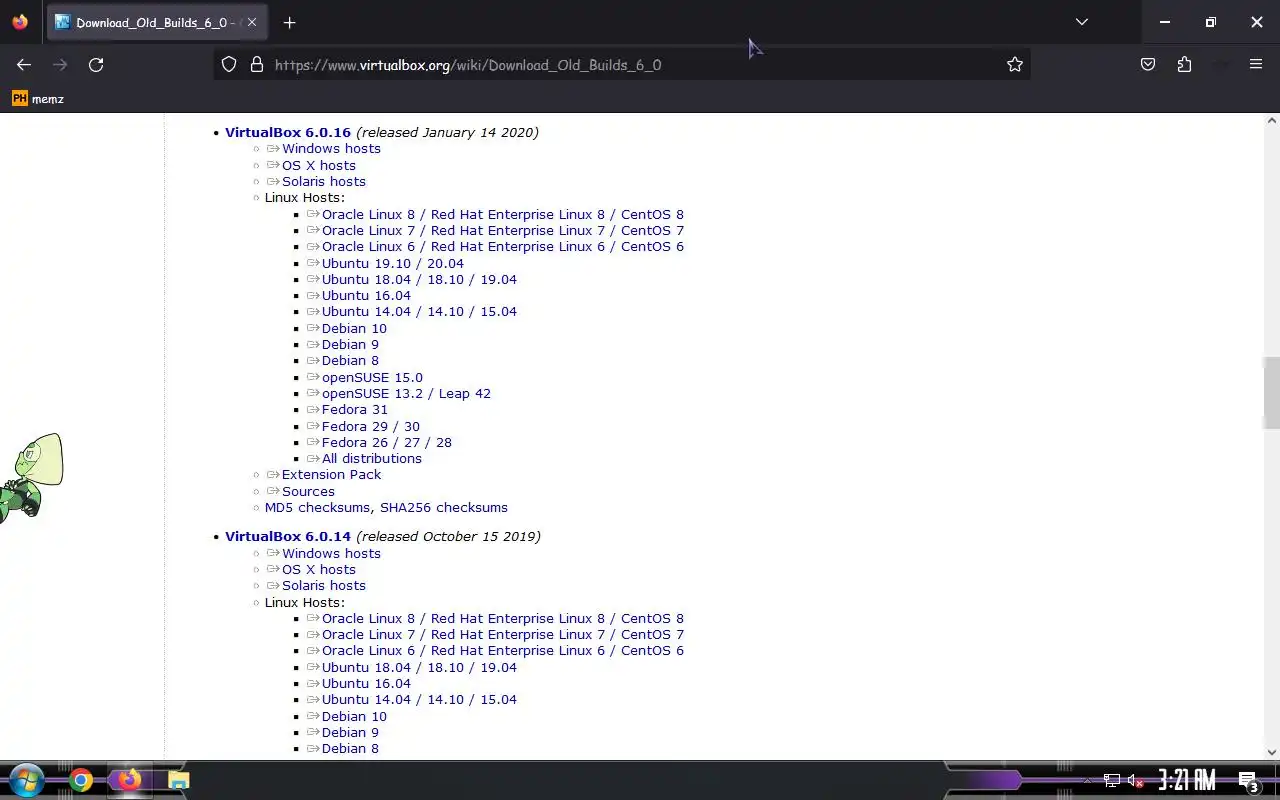Screen dimensions: 1280x800
Task: Open Fedora 29 / 30 download link
Action: coord(370,426)
